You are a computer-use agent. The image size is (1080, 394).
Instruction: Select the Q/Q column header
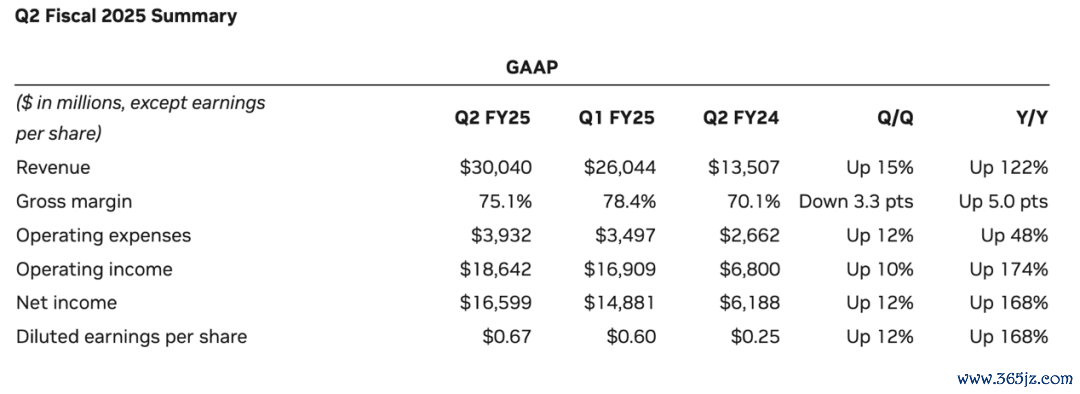pyautogui.click(x=895, y=118)
